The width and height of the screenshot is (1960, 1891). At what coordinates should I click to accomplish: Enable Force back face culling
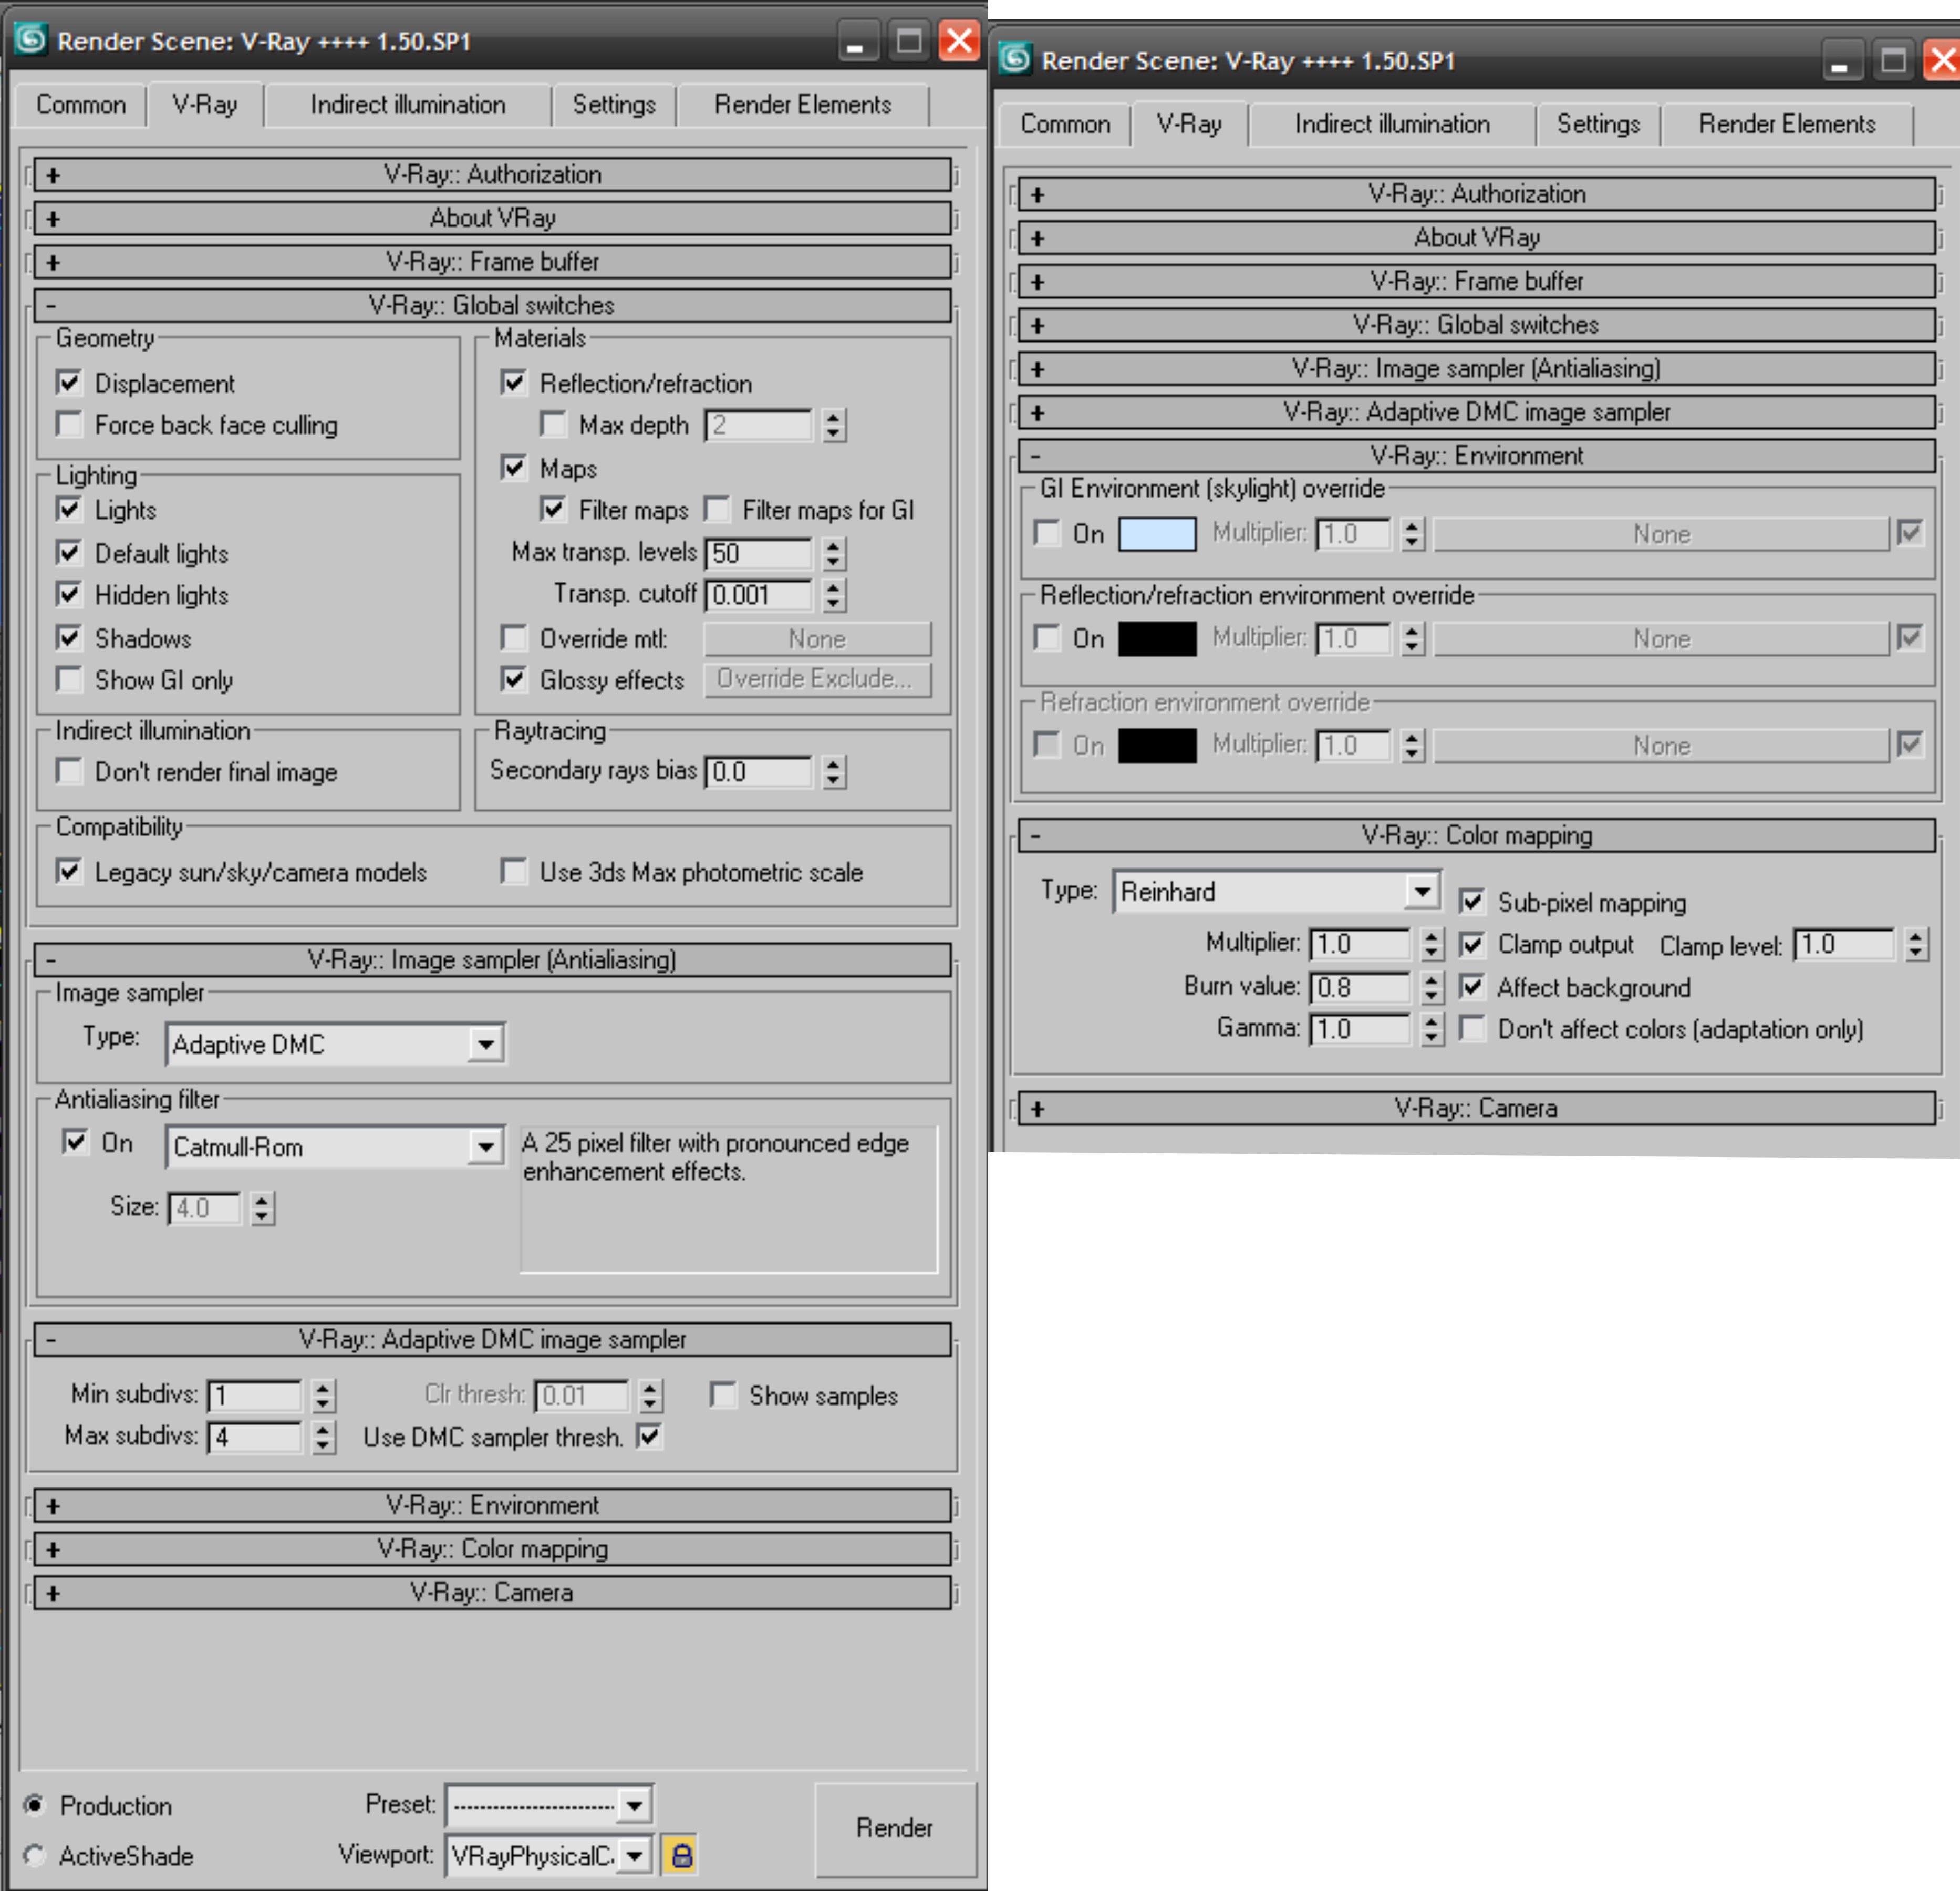[x=69, y=424]
